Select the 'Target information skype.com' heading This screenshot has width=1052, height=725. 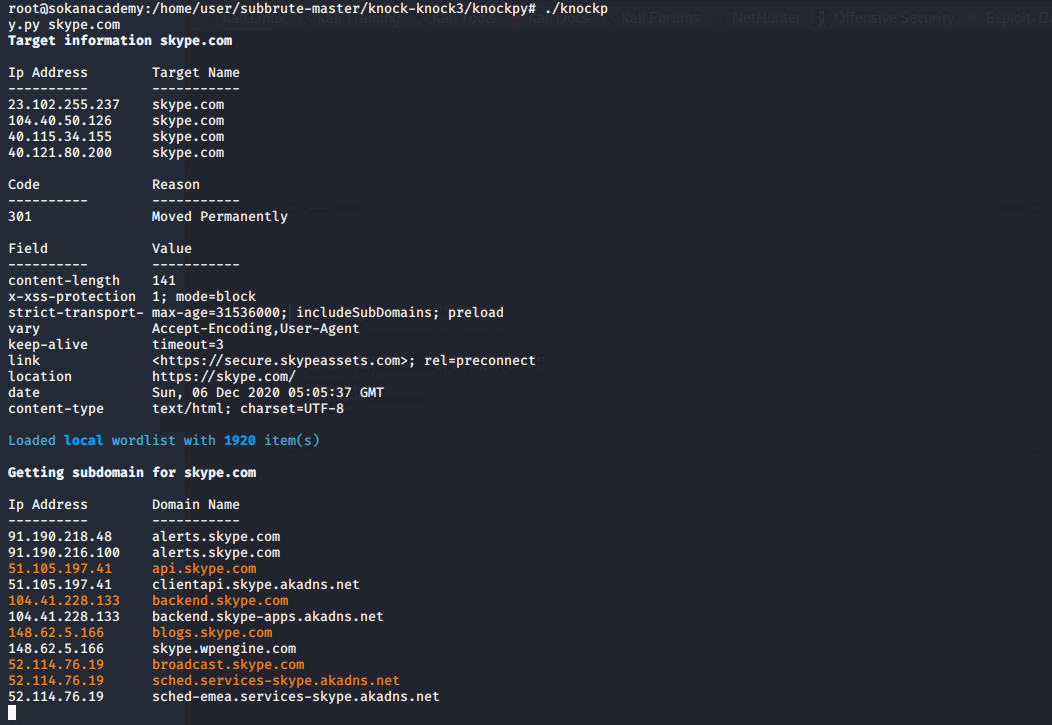point(120,41)
